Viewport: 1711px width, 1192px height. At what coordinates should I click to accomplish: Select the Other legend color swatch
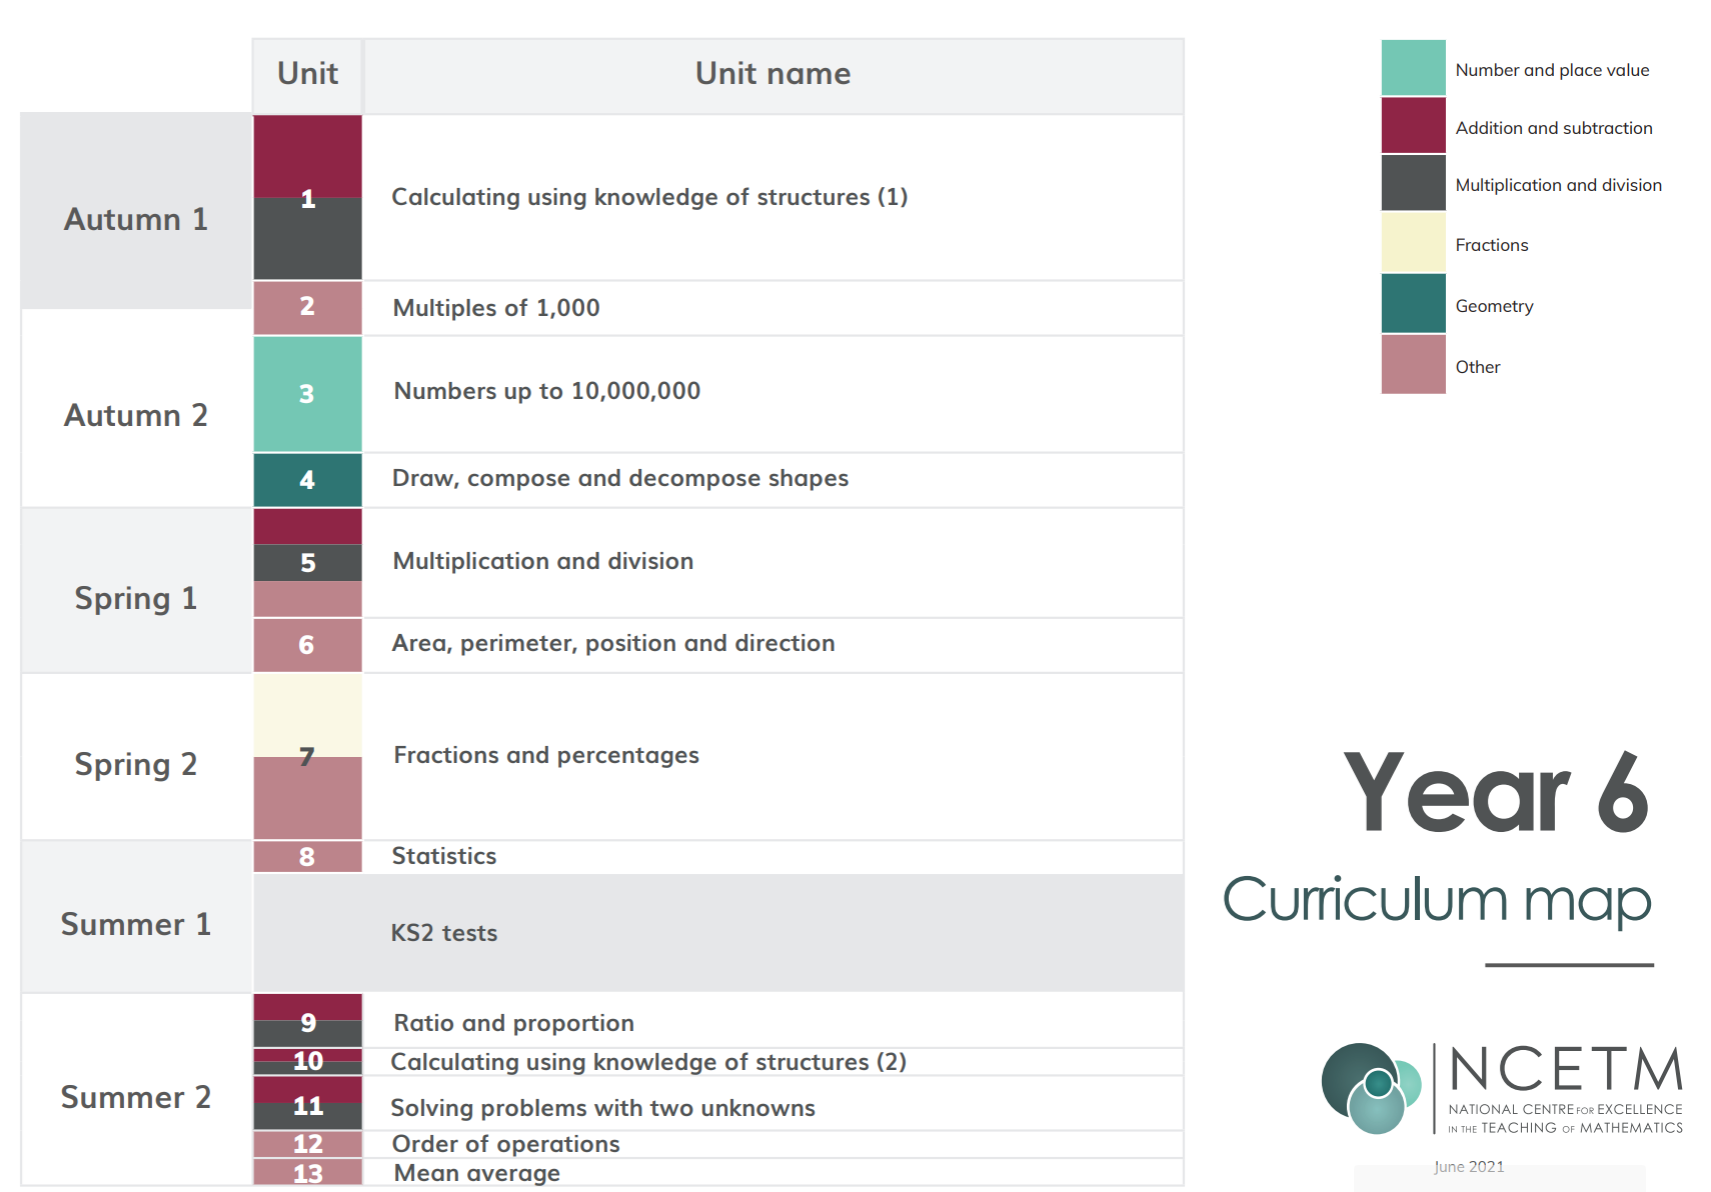tap(1413, 365)
